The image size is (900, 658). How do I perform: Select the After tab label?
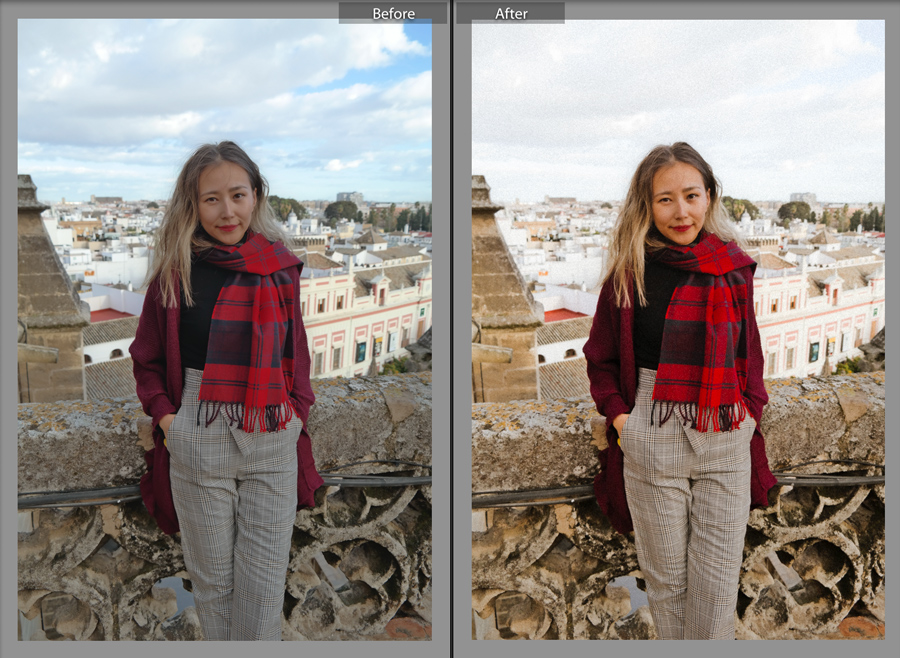513,13
